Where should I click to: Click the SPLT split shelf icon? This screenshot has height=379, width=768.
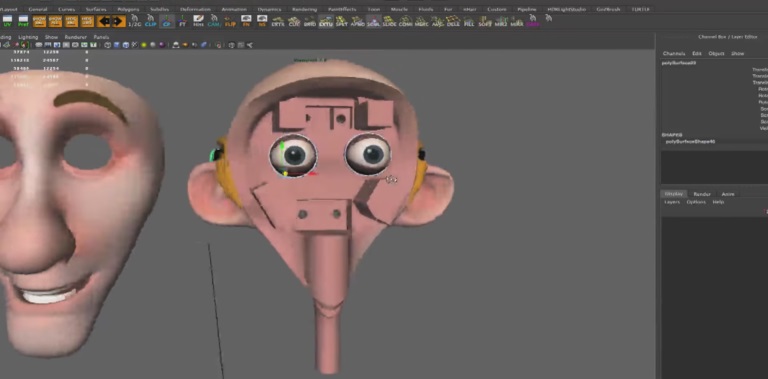coord(341,21)
